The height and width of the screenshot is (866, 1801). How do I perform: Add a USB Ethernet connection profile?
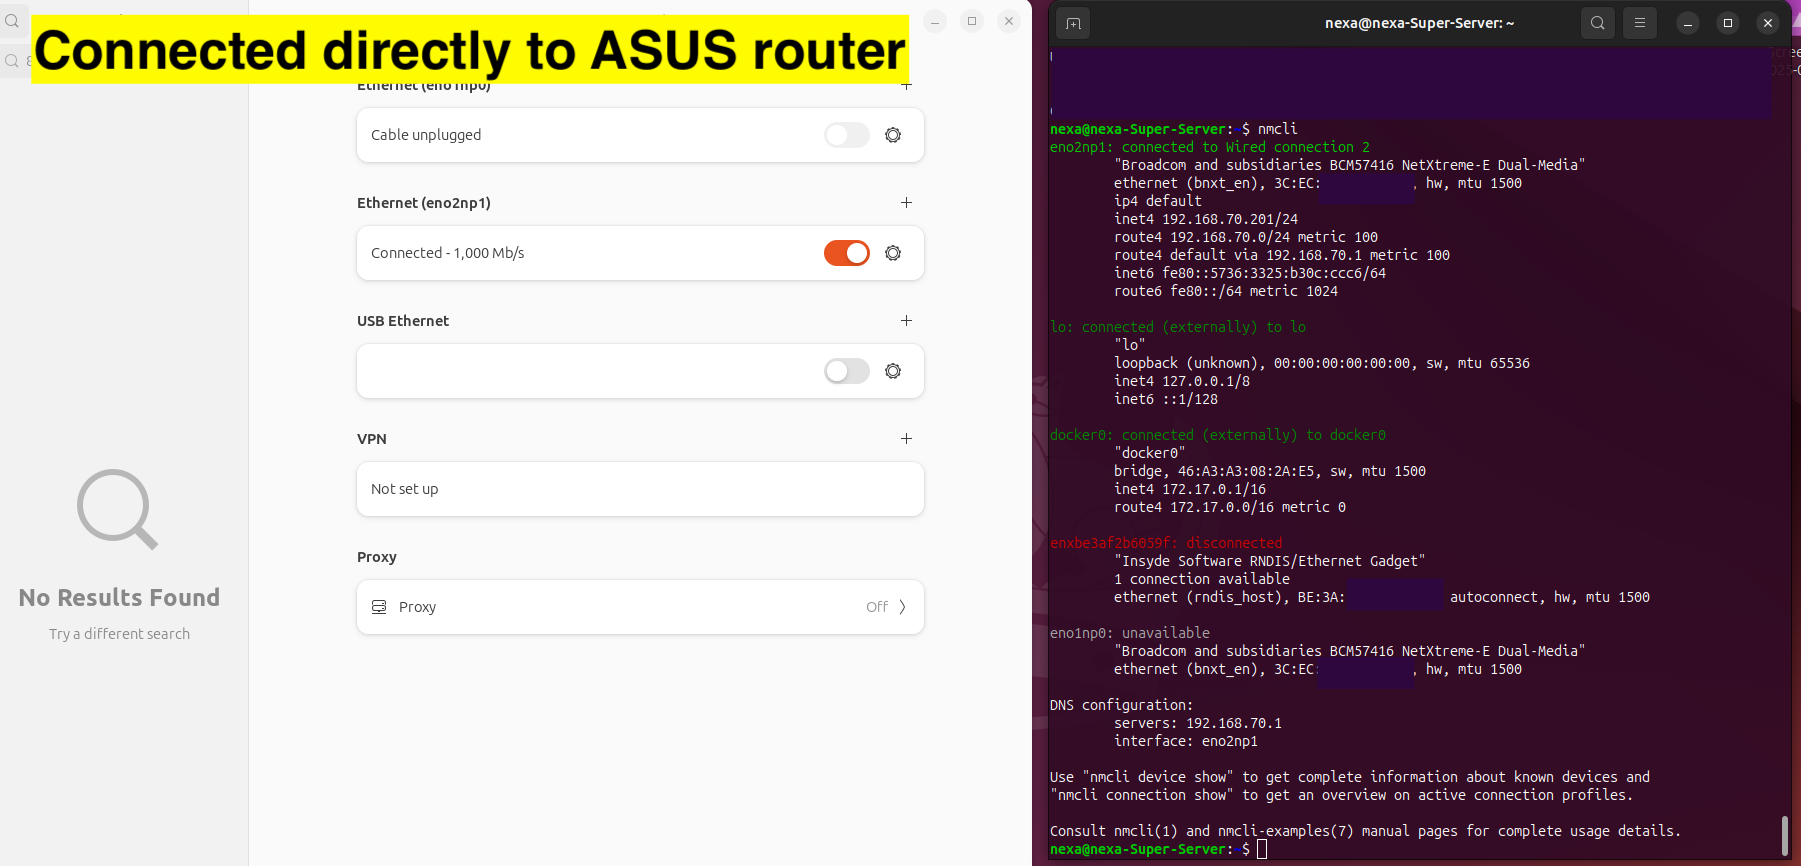[906, 321]
